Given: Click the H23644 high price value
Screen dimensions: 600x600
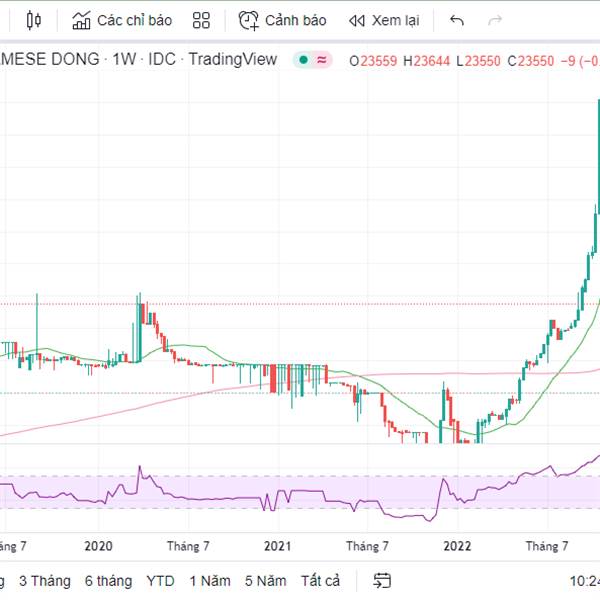Looking at the screenshot, I should tap(427, 61).
